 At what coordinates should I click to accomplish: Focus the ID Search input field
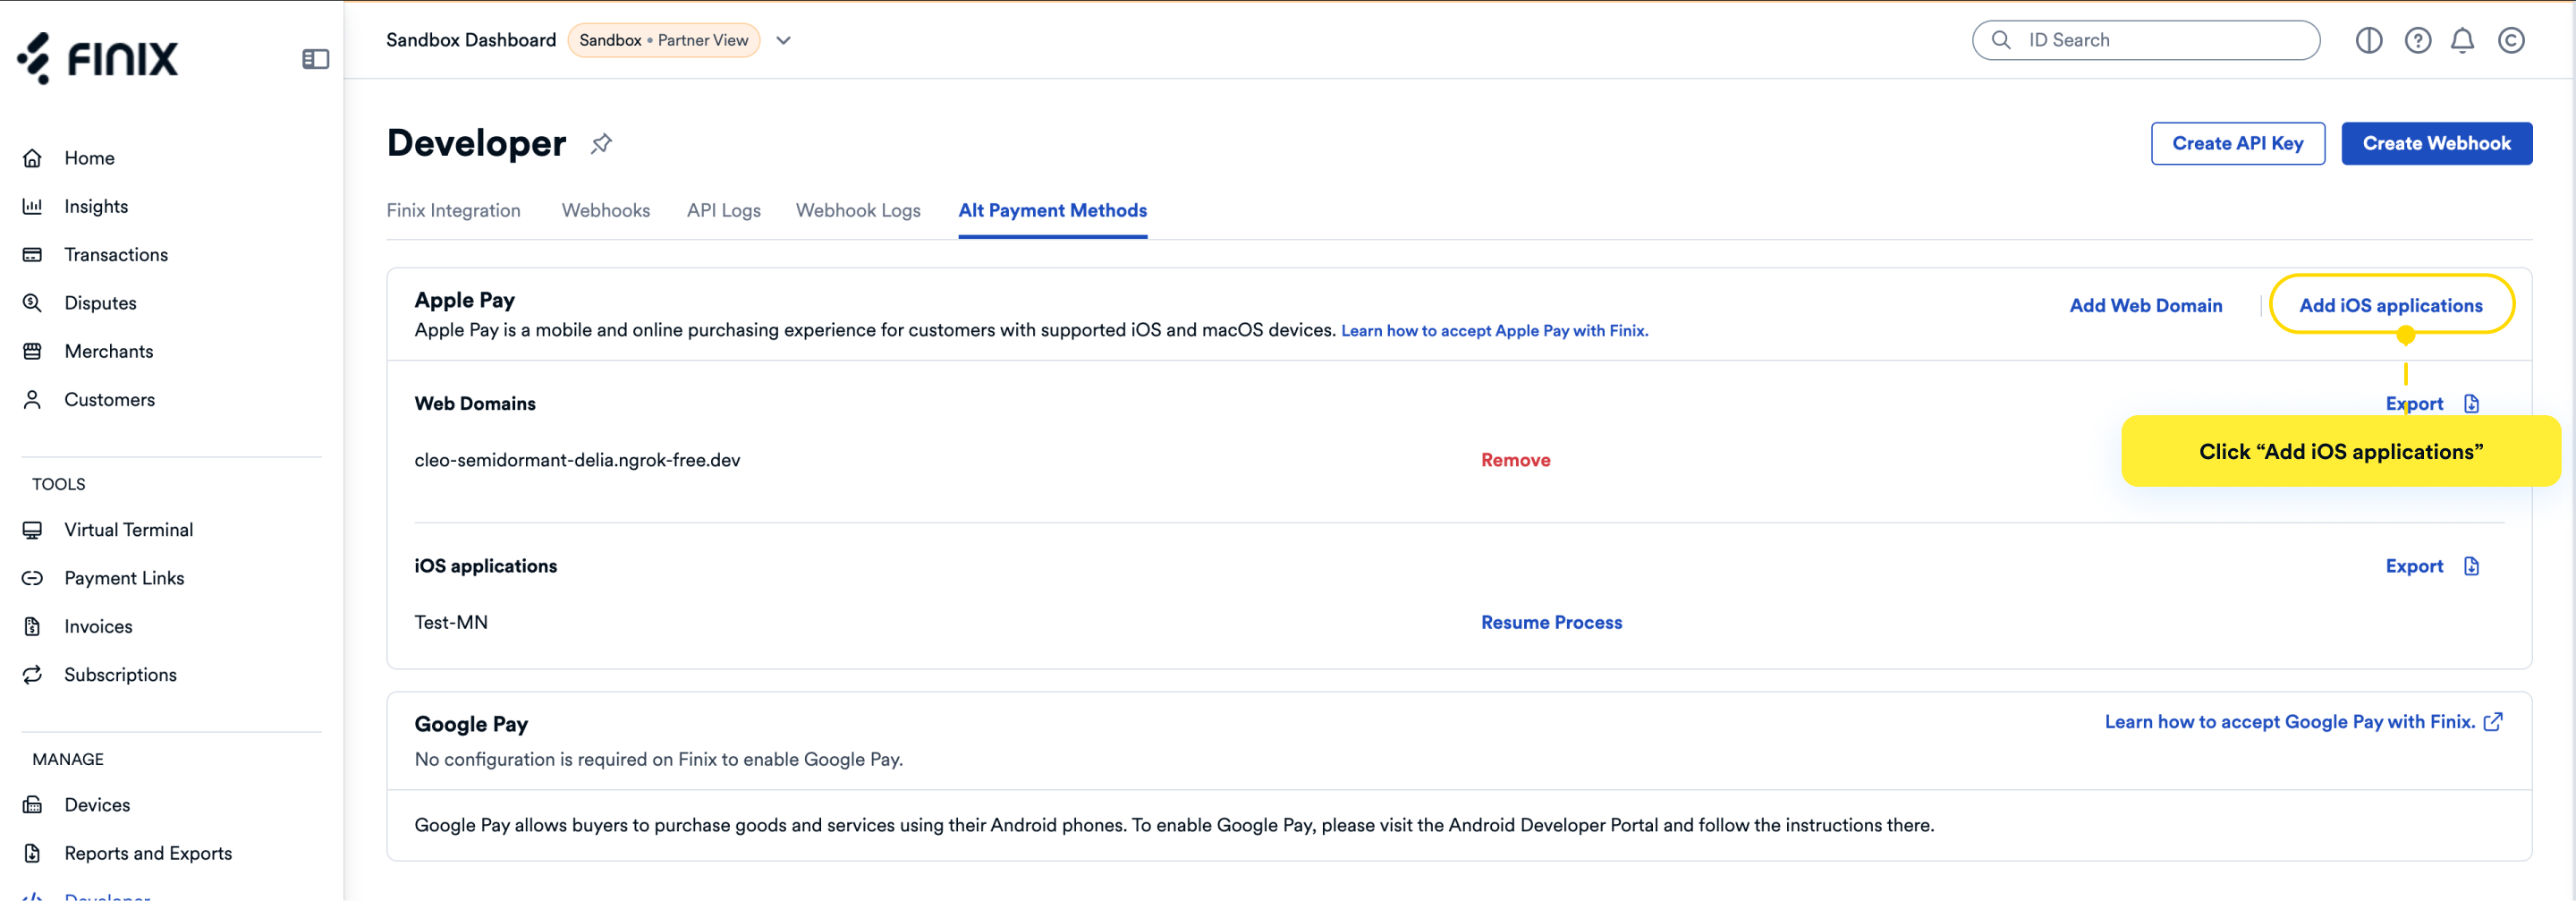point(2145,40)
